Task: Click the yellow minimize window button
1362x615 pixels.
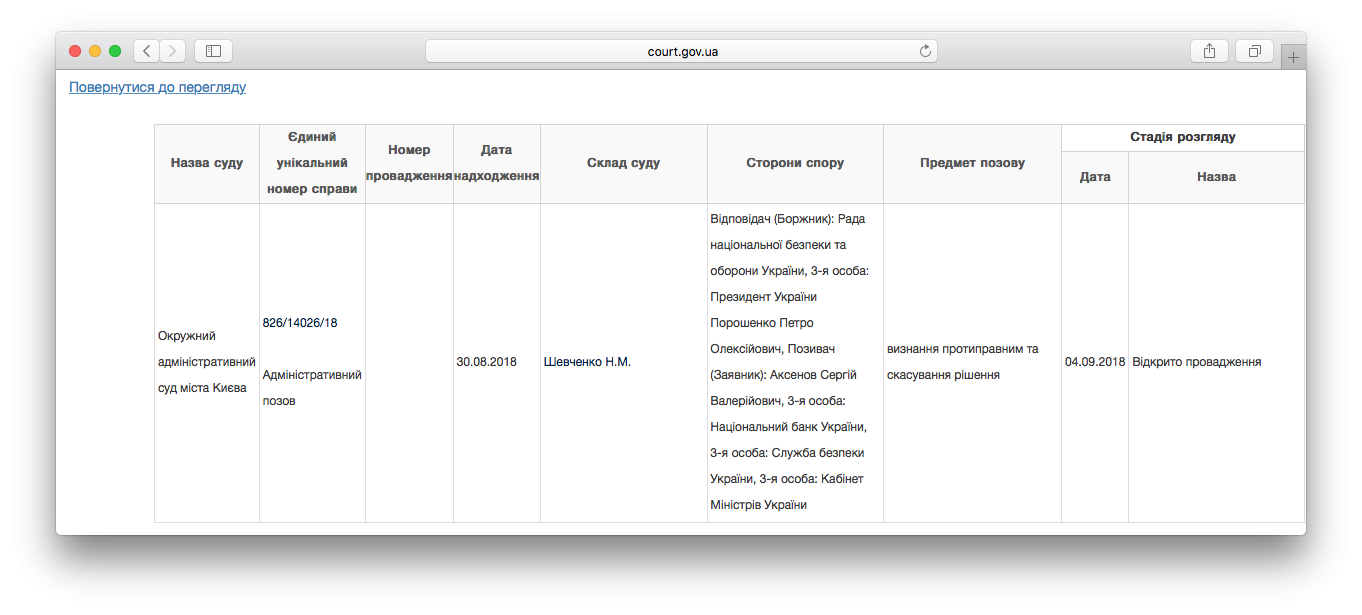Action: [95, 51]
